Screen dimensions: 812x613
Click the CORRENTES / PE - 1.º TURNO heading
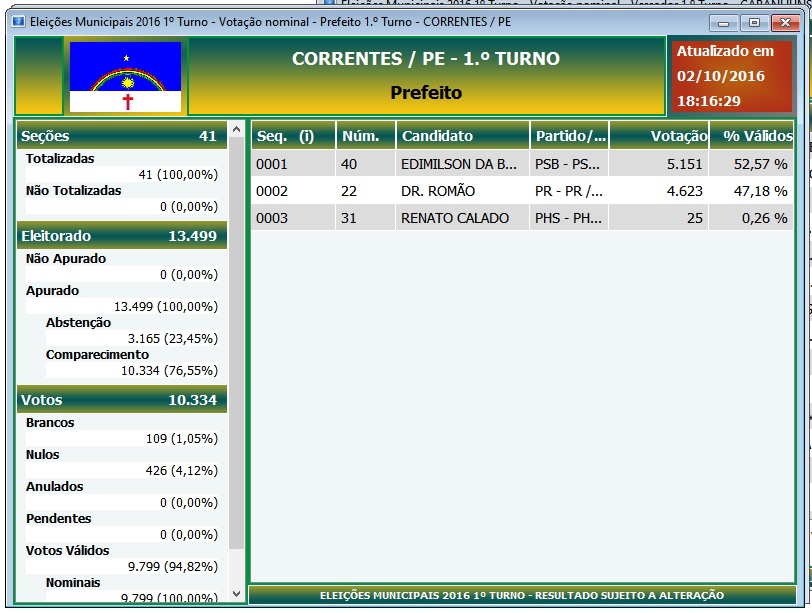pos(426,59)
